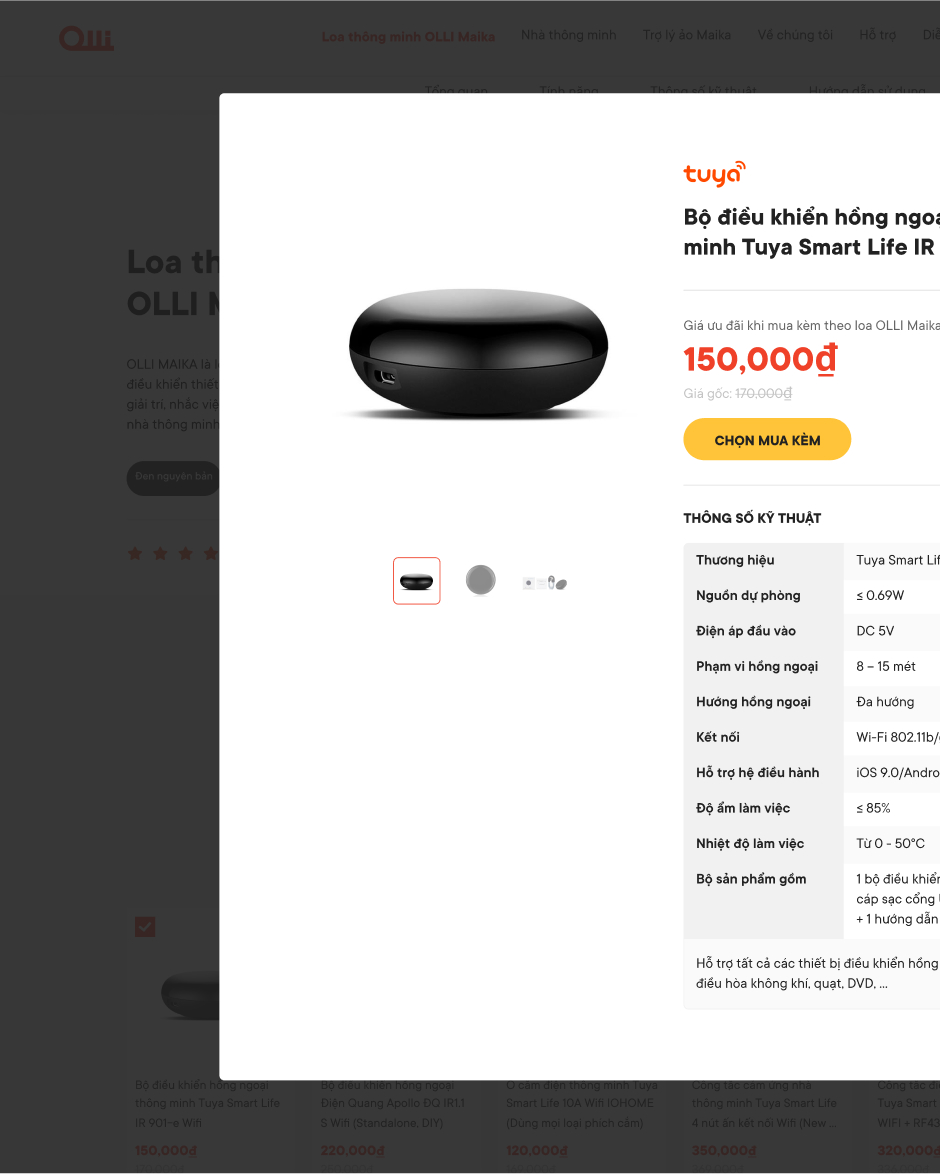Select the grey top-view product thumbnail

tap(480, 580)
